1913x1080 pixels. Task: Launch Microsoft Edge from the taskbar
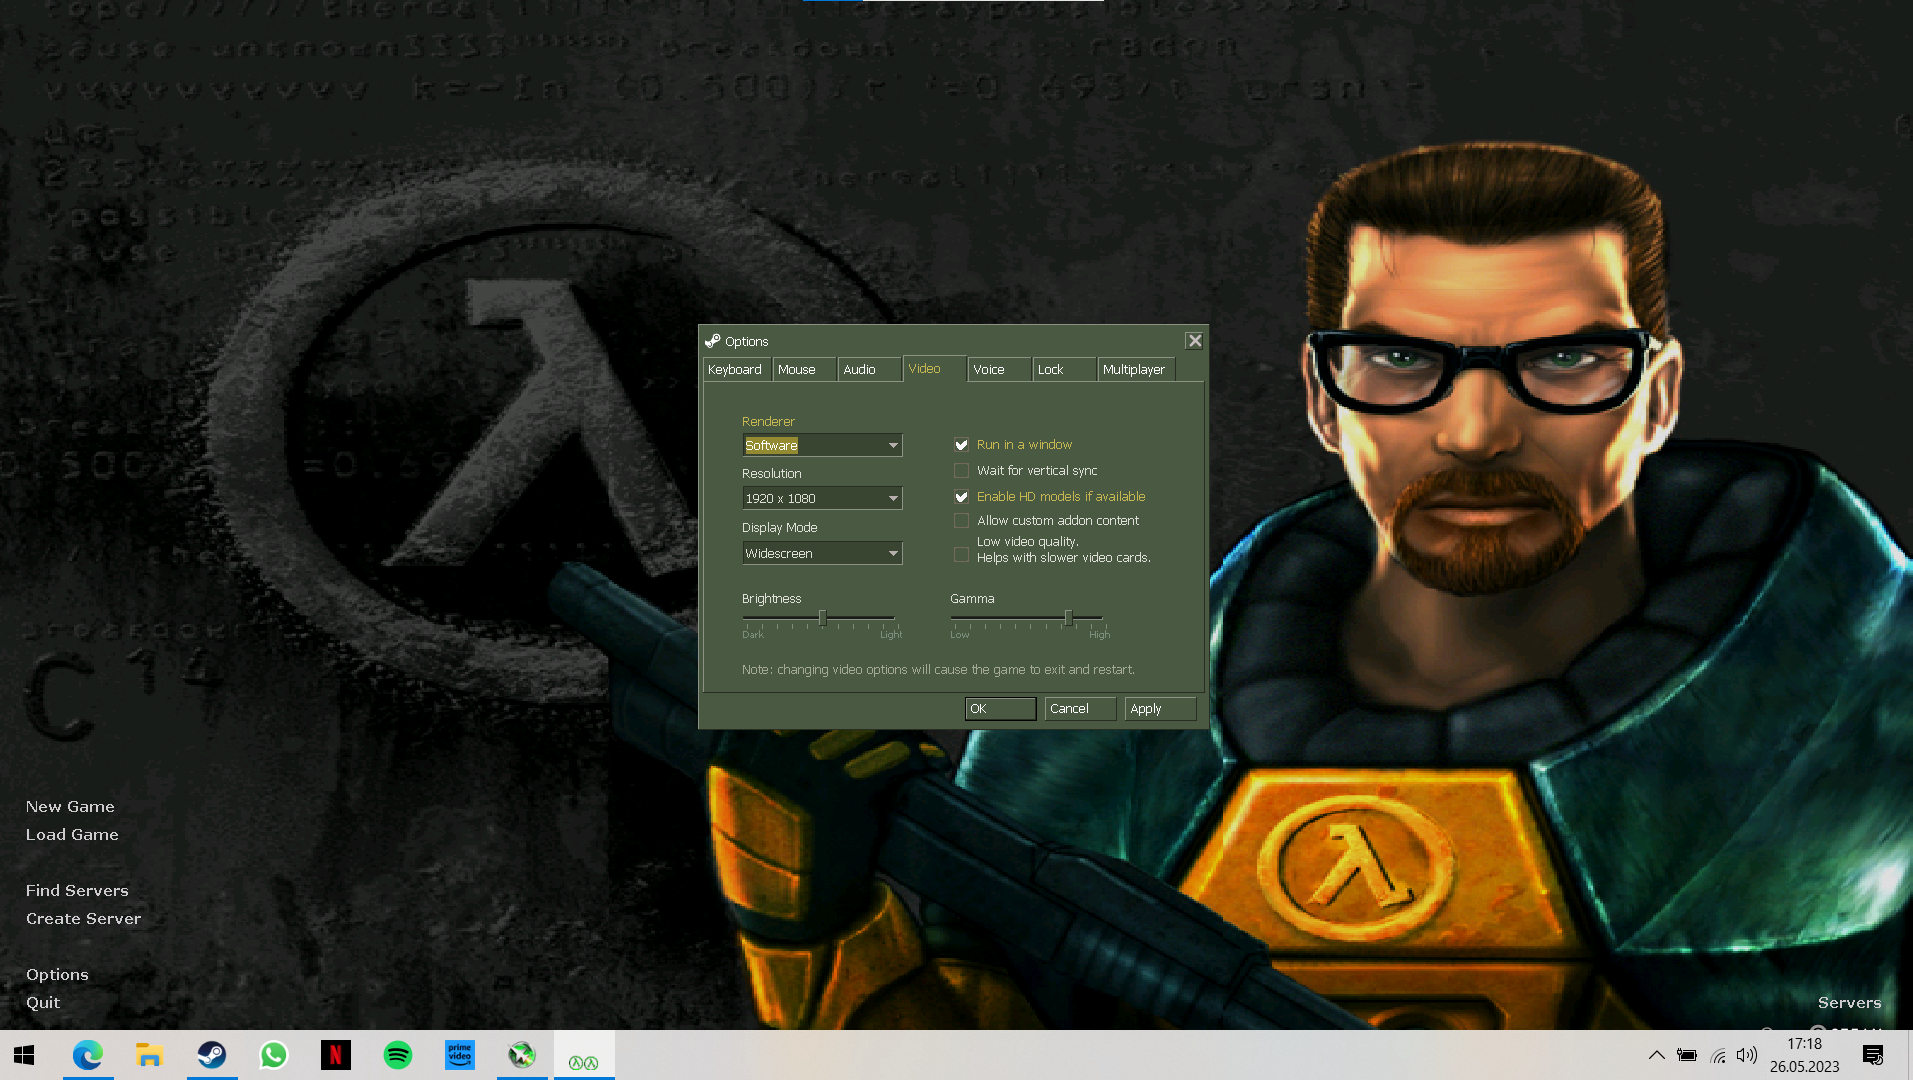[x=88, y=1055]
